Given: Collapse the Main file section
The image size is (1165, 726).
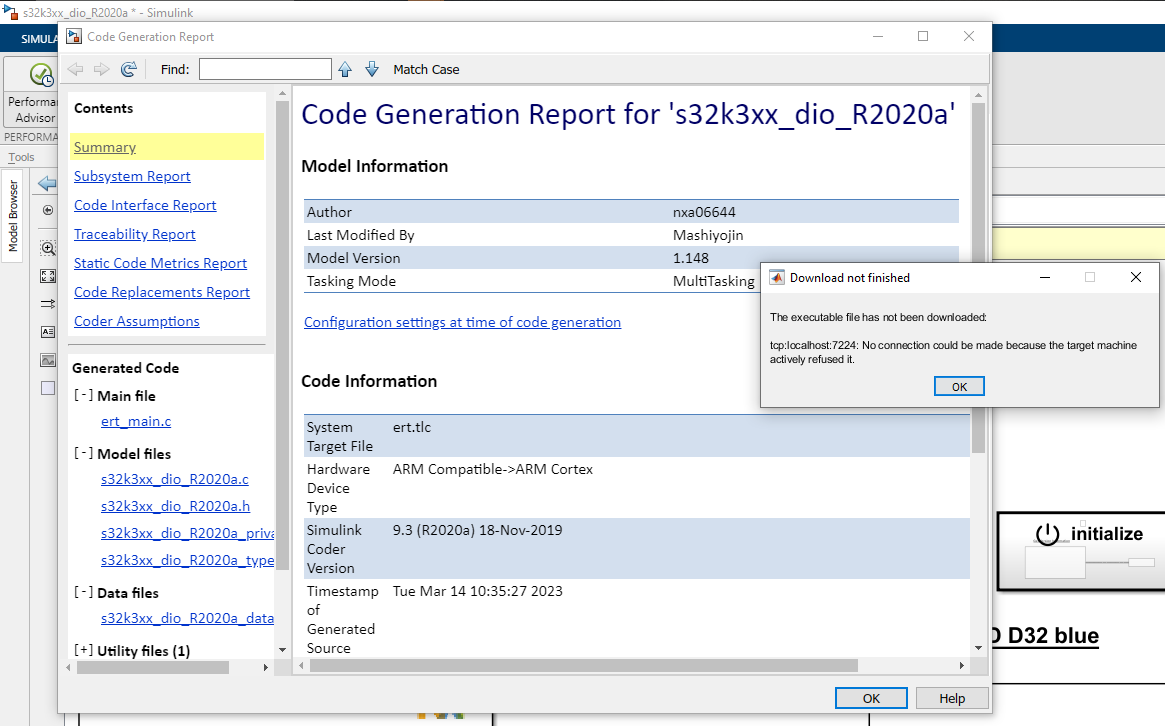Looking at the screenshot, I should point(84,396).
